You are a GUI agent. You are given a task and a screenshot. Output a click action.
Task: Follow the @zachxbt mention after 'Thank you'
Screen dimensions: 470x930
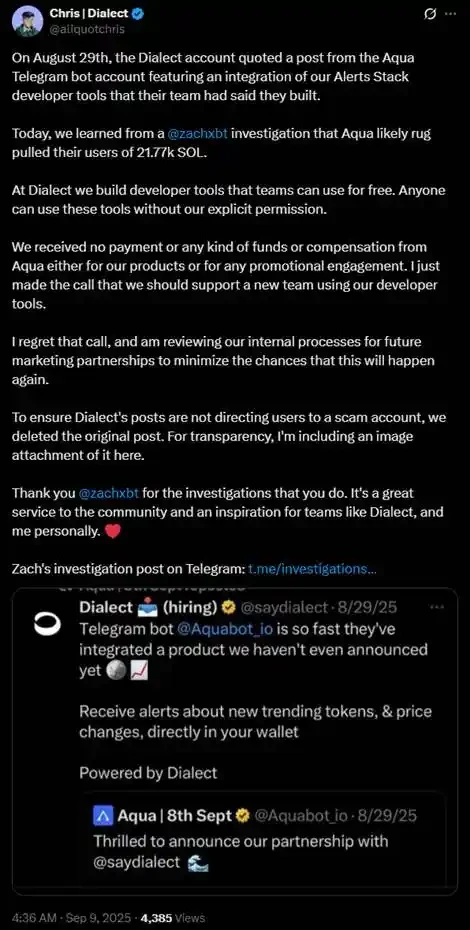click(109, 493)
